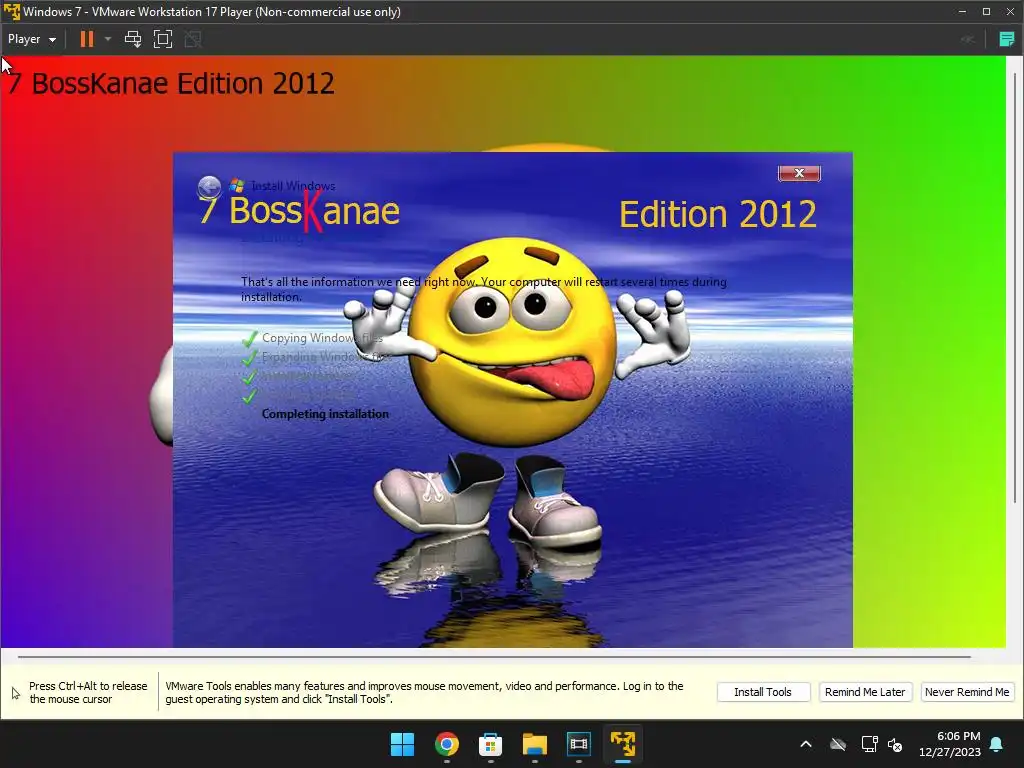This screenshot has height=768, width=1024.
Task: Open the green notes icon in VMware toolbar
Action: [1006, 39]
